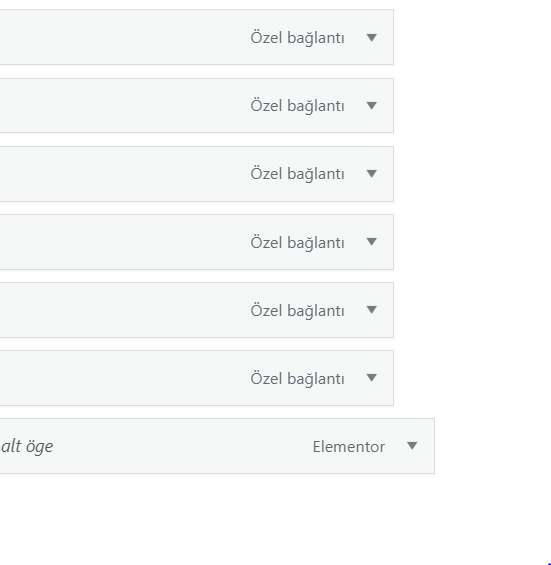Expand the Elementor menu item arrow
The image size is (551, 565).
[x=412, y=446]
